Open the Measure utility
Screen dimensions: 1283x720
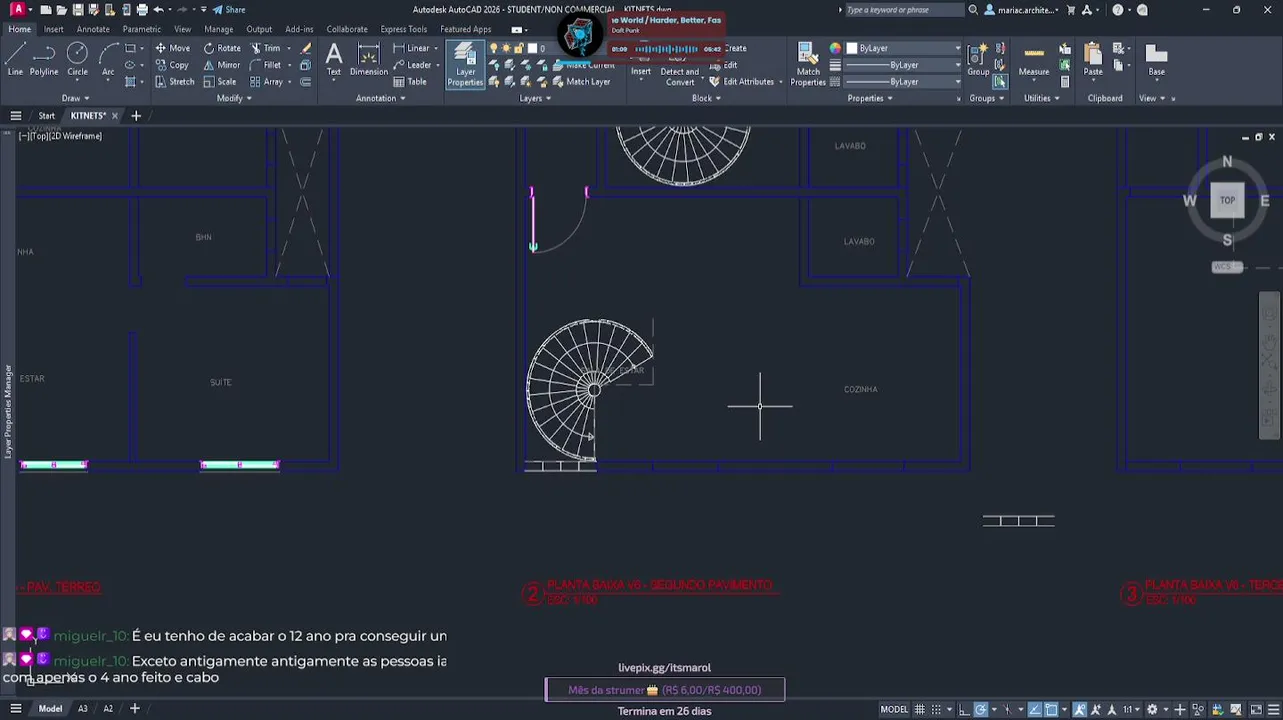(1034, 59)
